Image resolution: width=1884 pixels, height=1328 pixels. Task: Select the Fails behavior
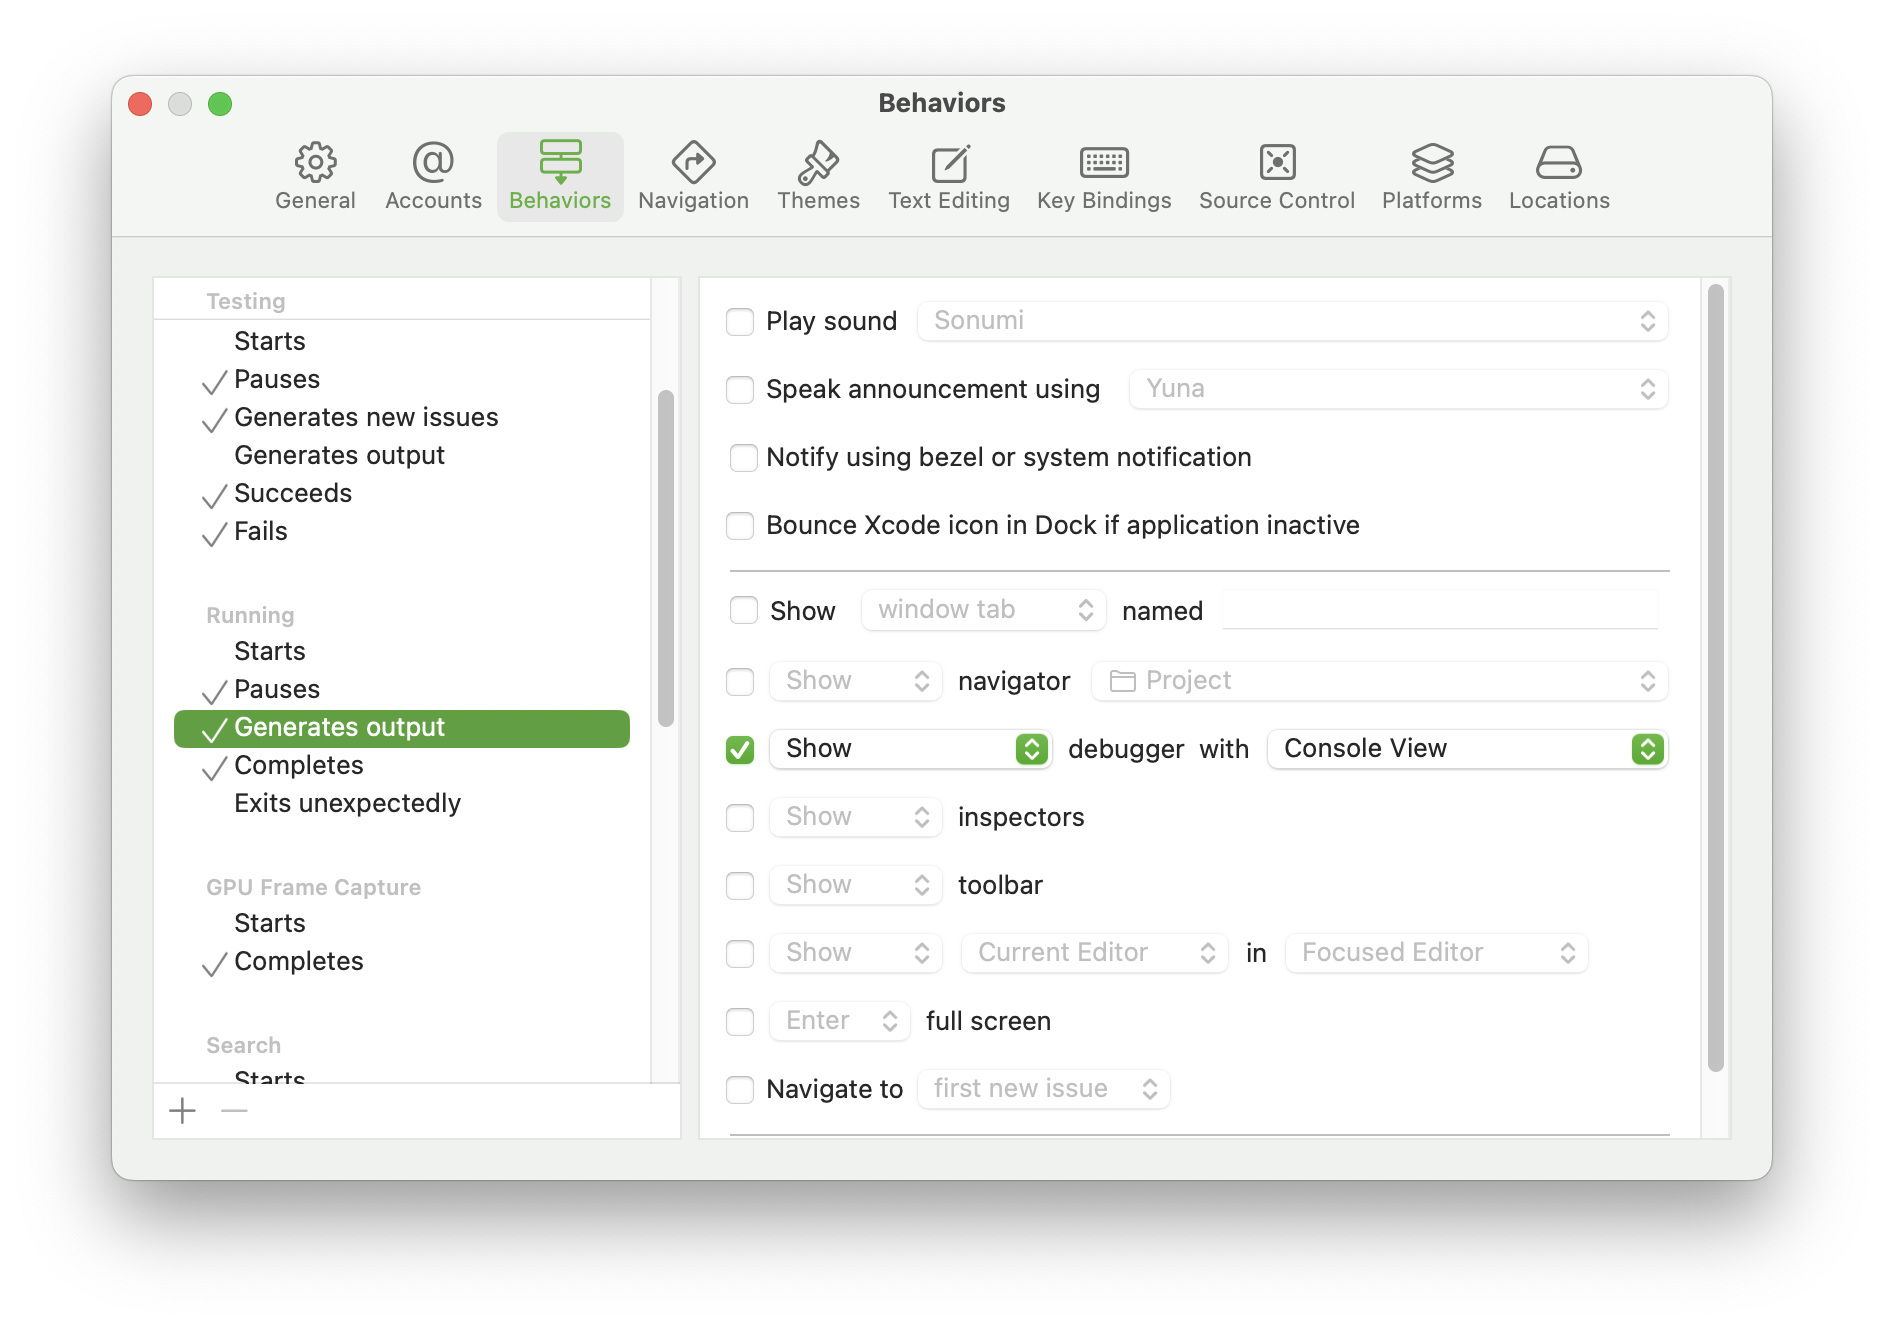pos(402,531)
